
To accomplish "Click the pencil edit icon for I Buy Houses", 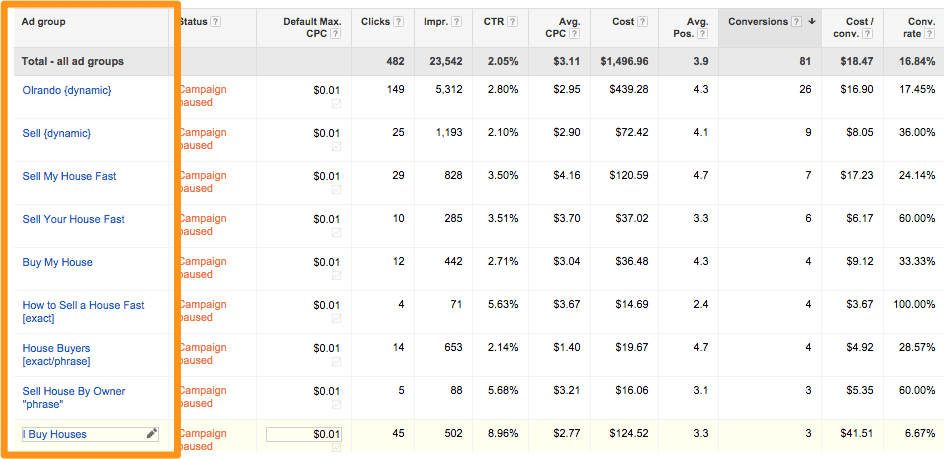I will pyautogui.click(x=152, y=434).
